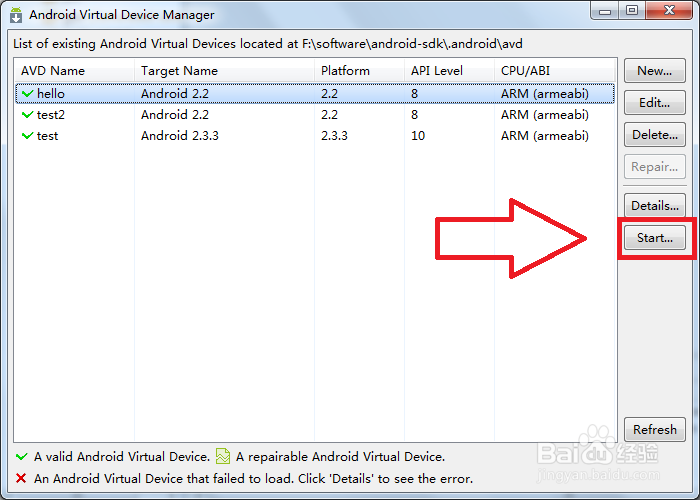Image resolution: width=700 pixels, height=500 pixels.
Task: Open the Details... dialog
Action: (x=654, y=206)
